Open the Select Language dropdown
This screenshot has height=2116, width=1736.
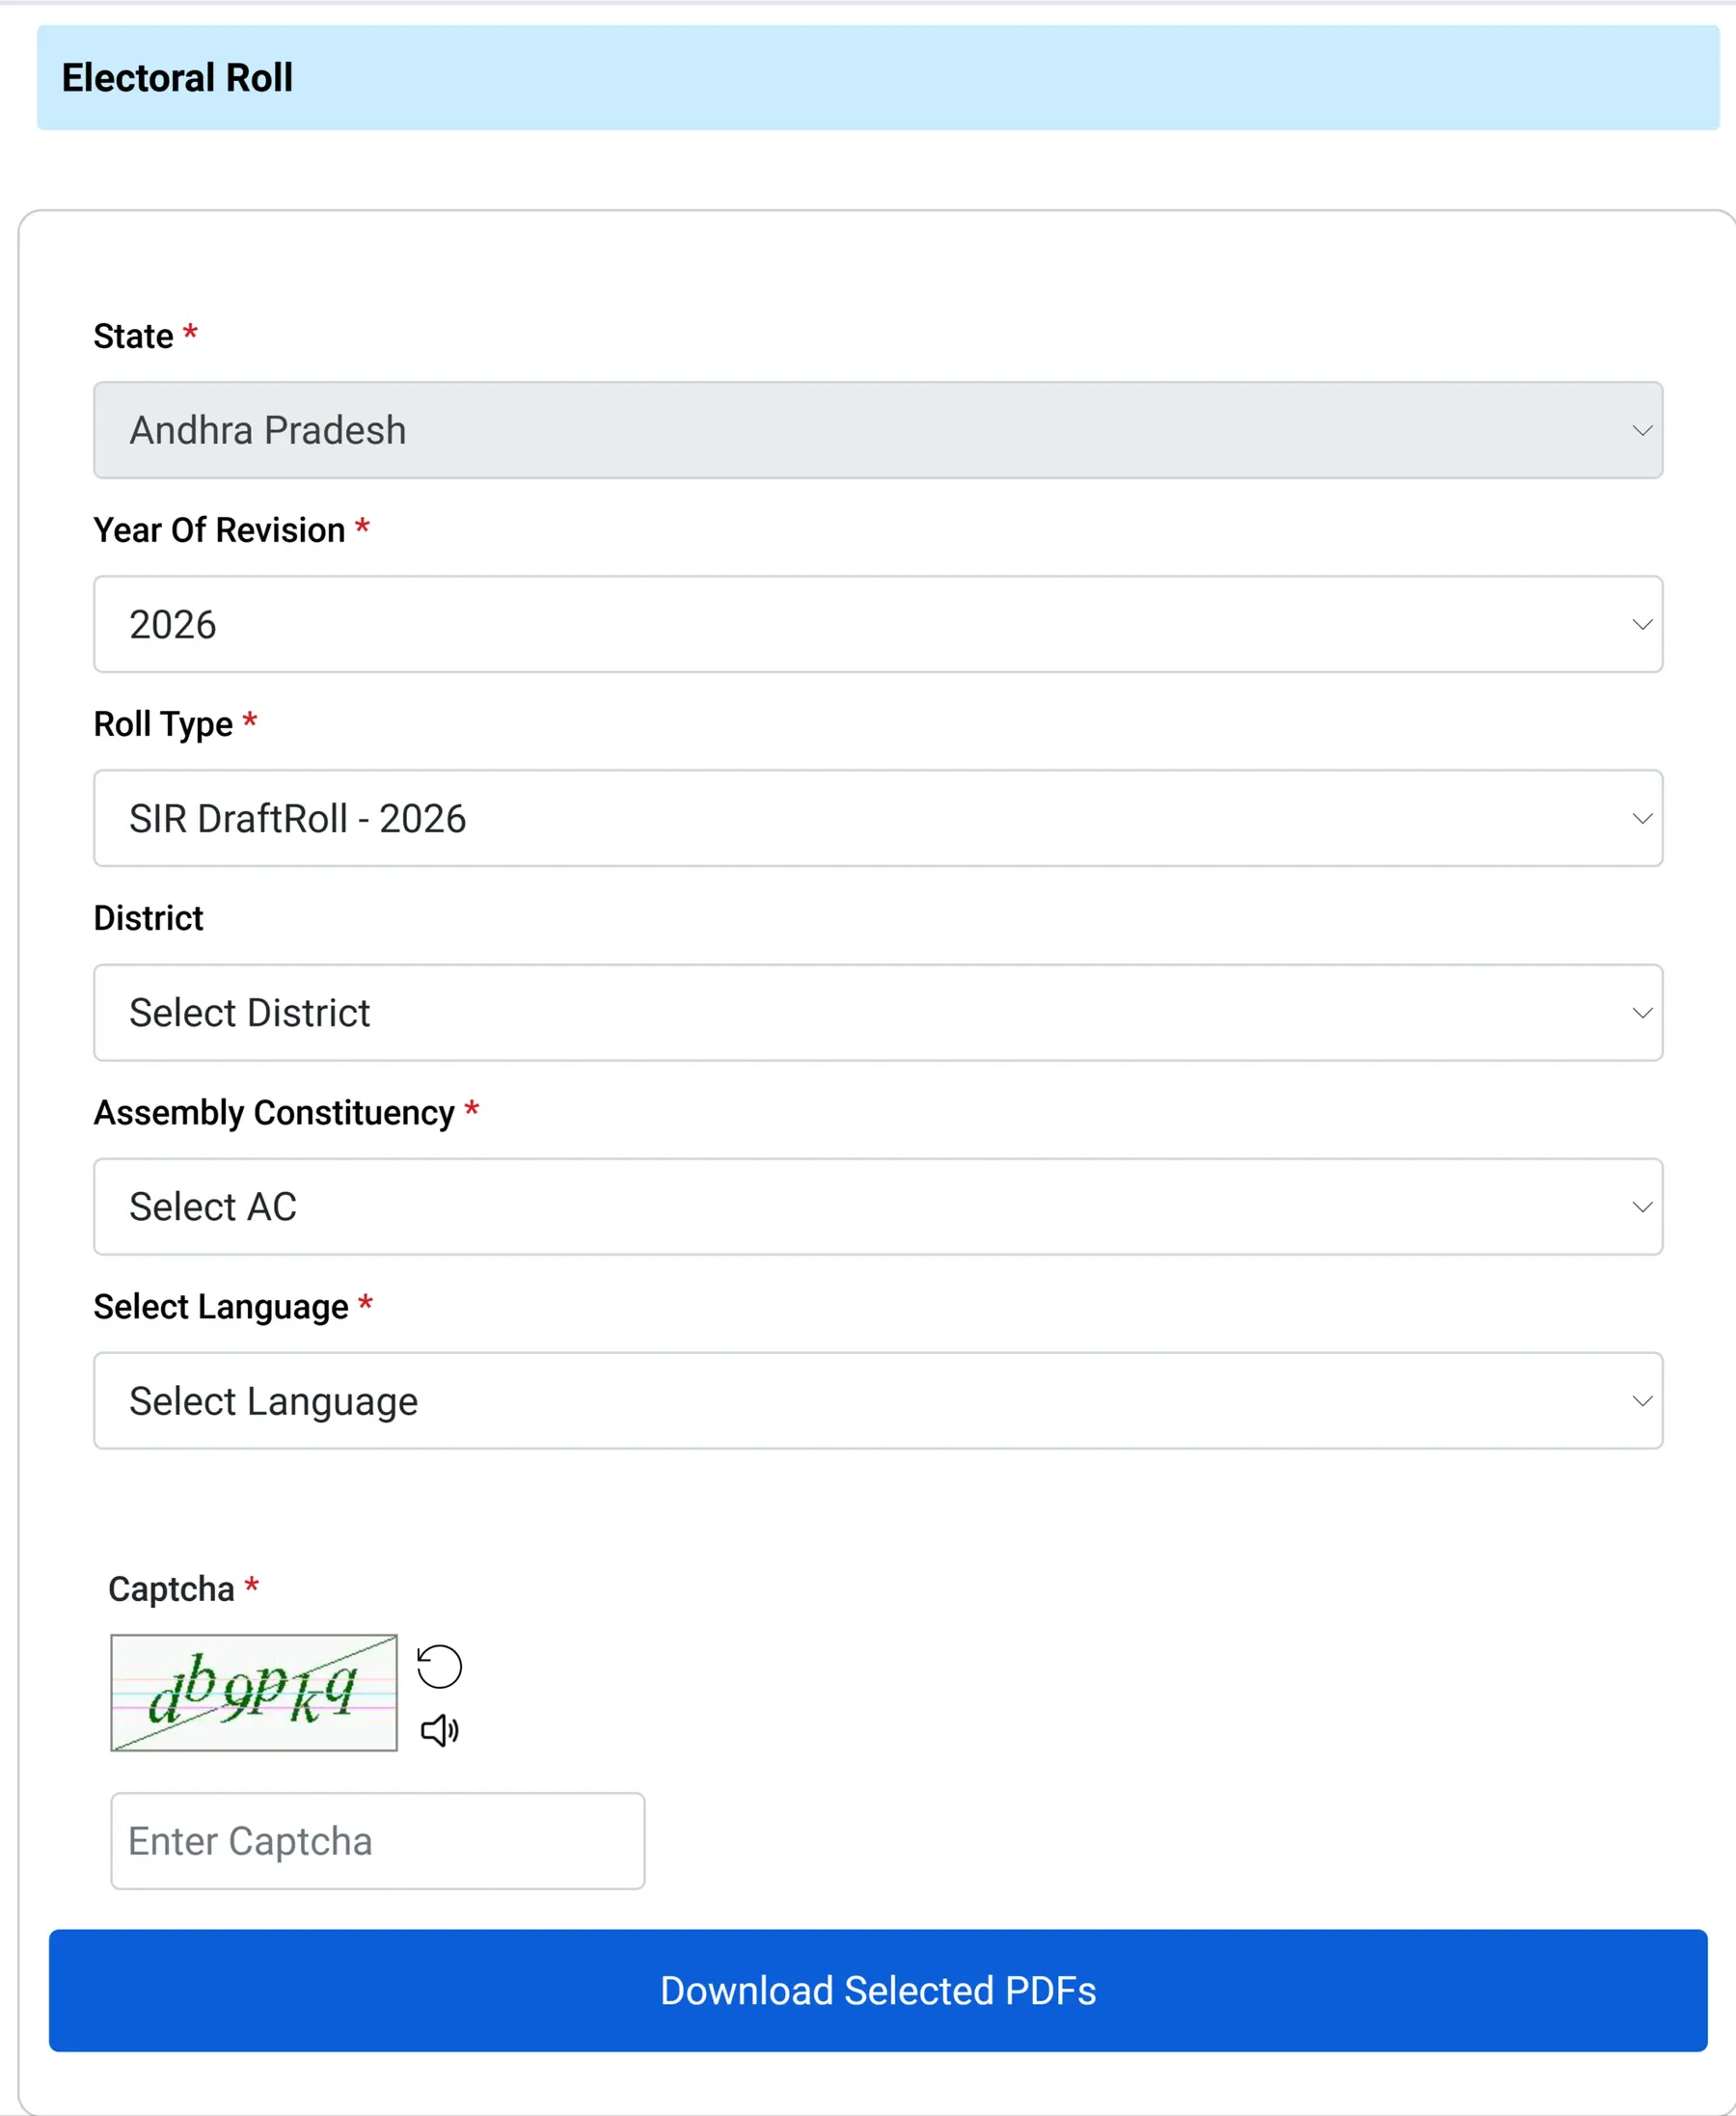(x=878, y=1400)
